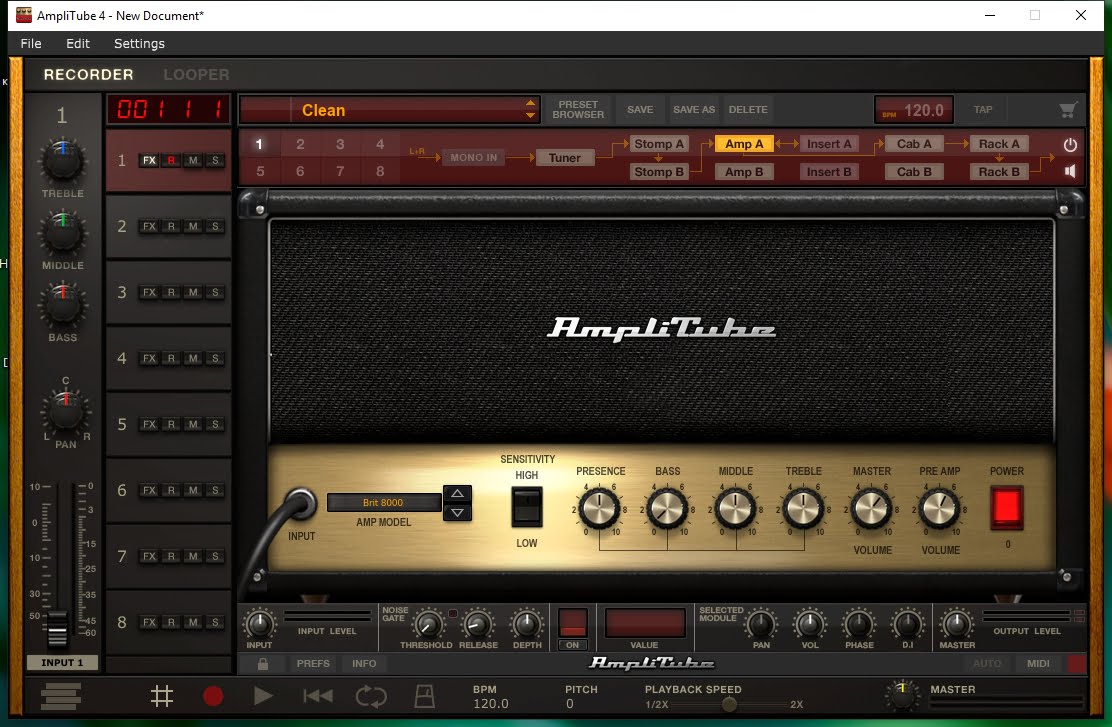Start playback with the play button

click(x=263, y=696)
